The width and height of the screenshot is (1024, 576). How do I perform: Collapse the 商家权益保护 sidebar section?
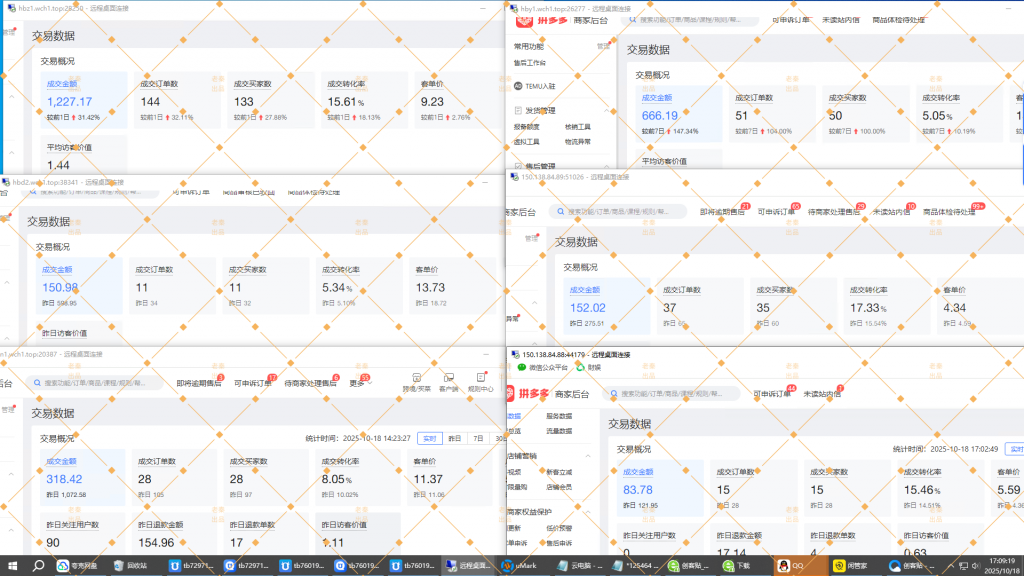587,511
